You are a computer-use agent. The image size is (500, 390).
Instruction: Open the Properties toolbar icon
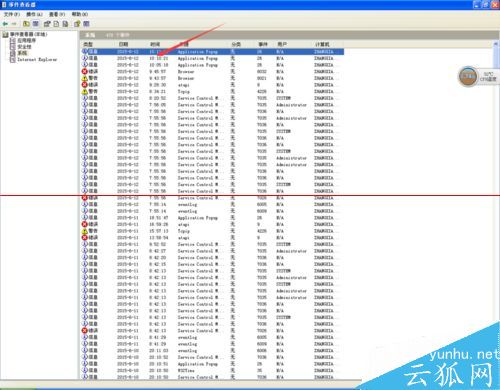[x=47, y=24]
